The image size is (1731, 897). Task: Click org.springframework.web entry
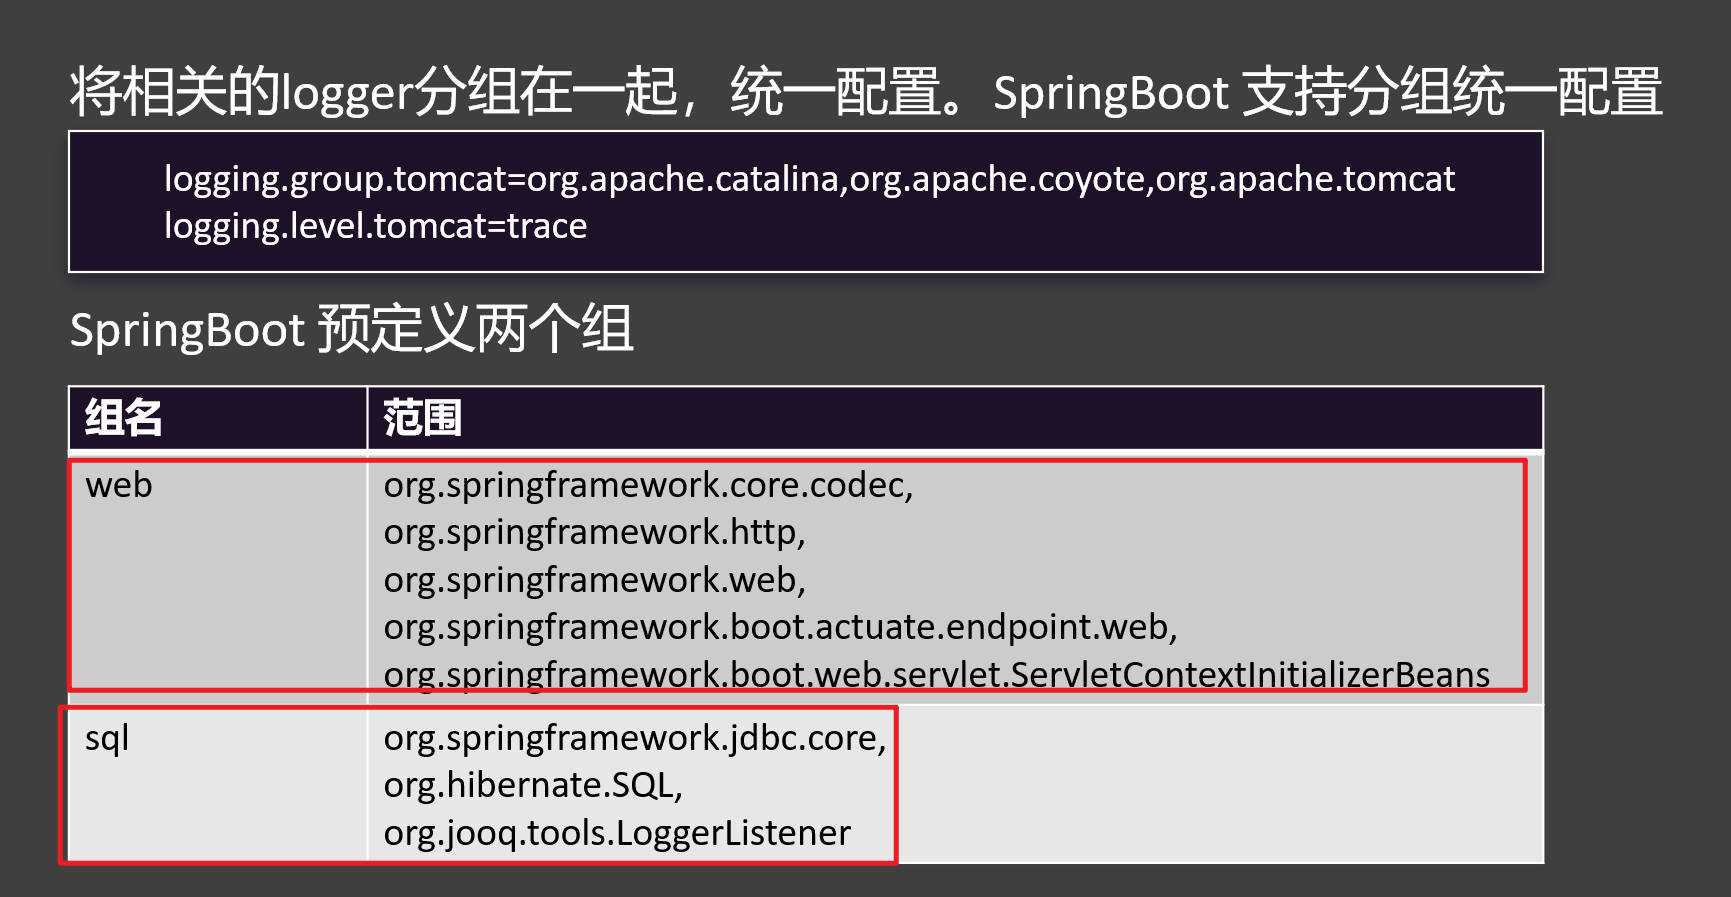594,580
